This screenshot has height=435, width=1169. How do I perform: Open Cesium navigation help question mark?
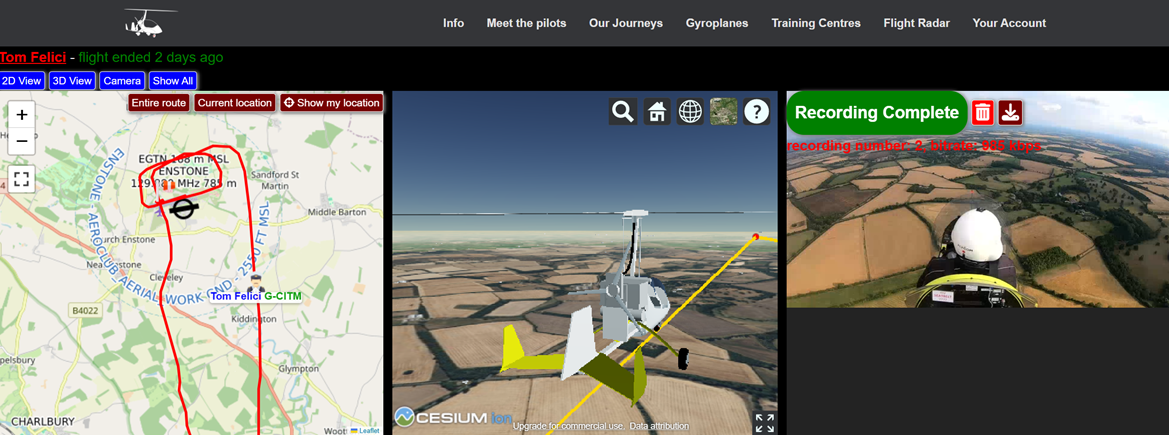coord(757,112)
